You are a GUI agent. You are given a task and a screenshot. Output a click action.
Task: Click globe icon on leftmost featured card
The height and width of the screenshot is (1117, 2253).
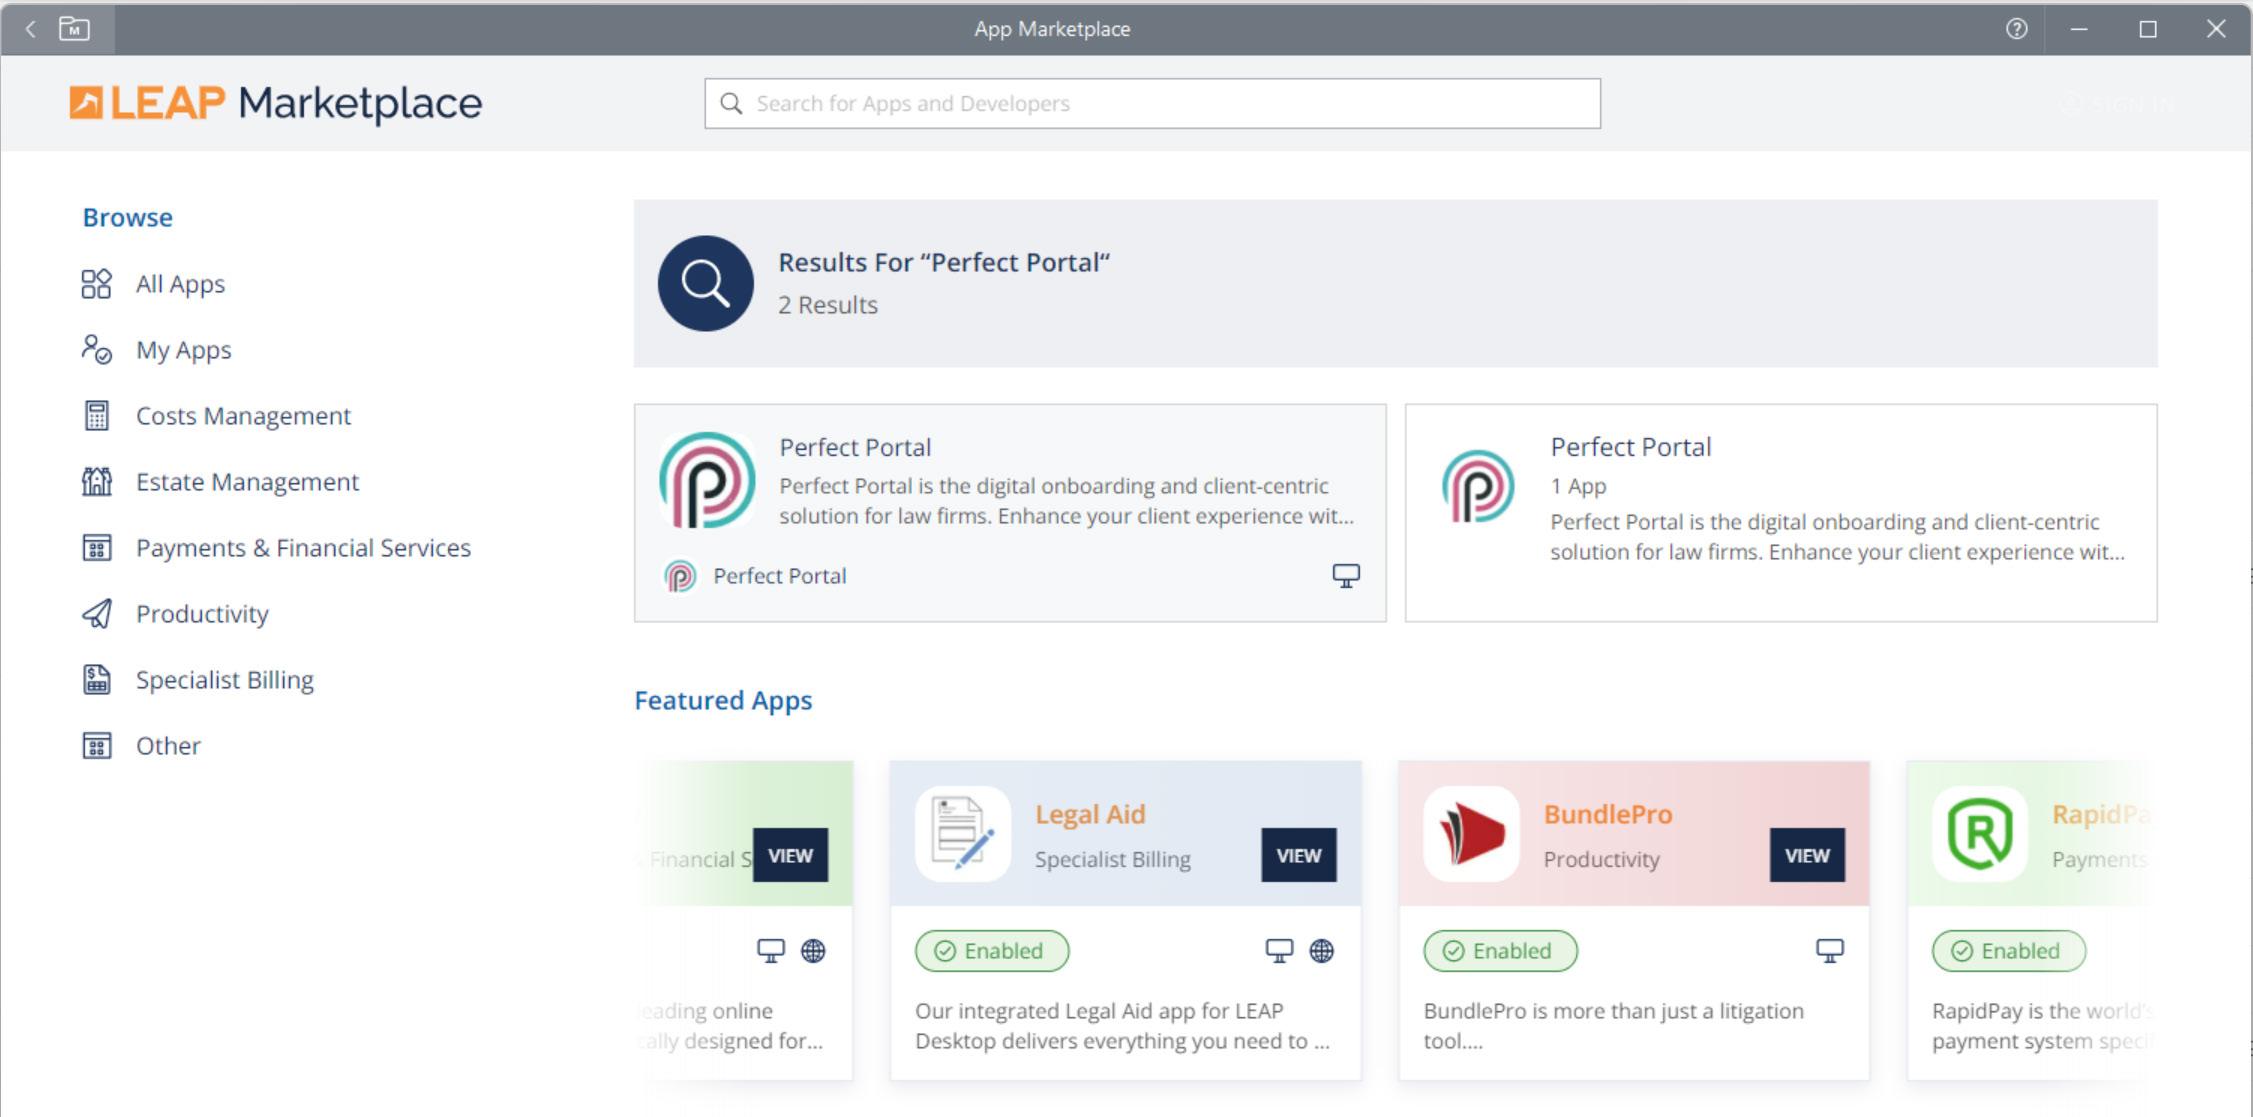tap(814, 951)
